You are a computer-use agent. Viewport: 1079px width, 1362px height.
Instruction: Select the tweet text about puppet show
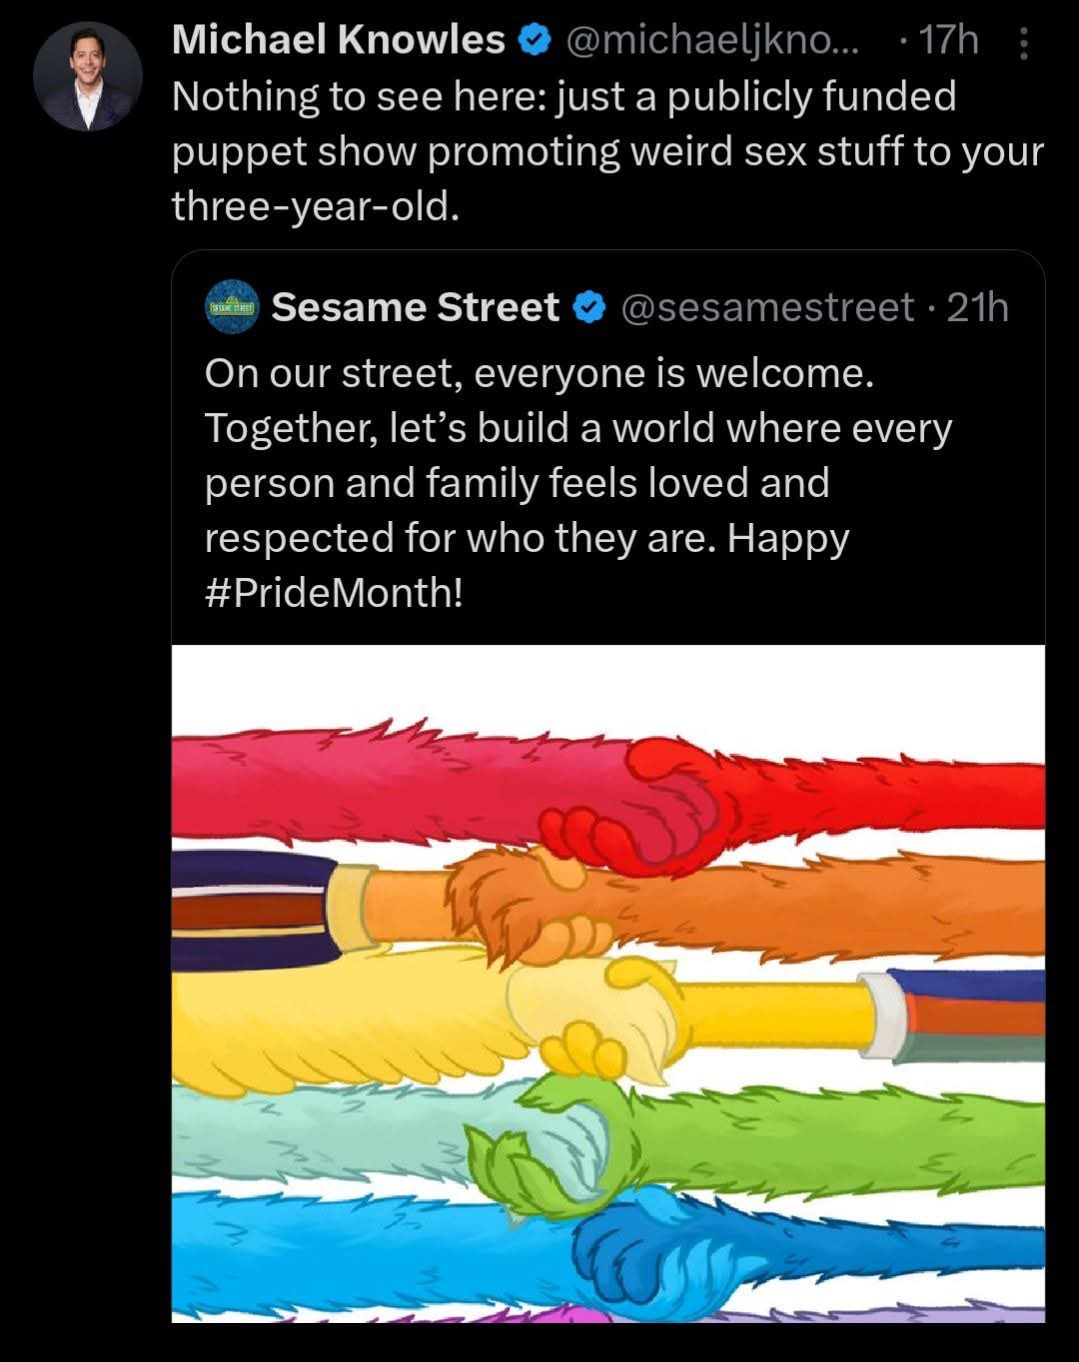(607, 151)
